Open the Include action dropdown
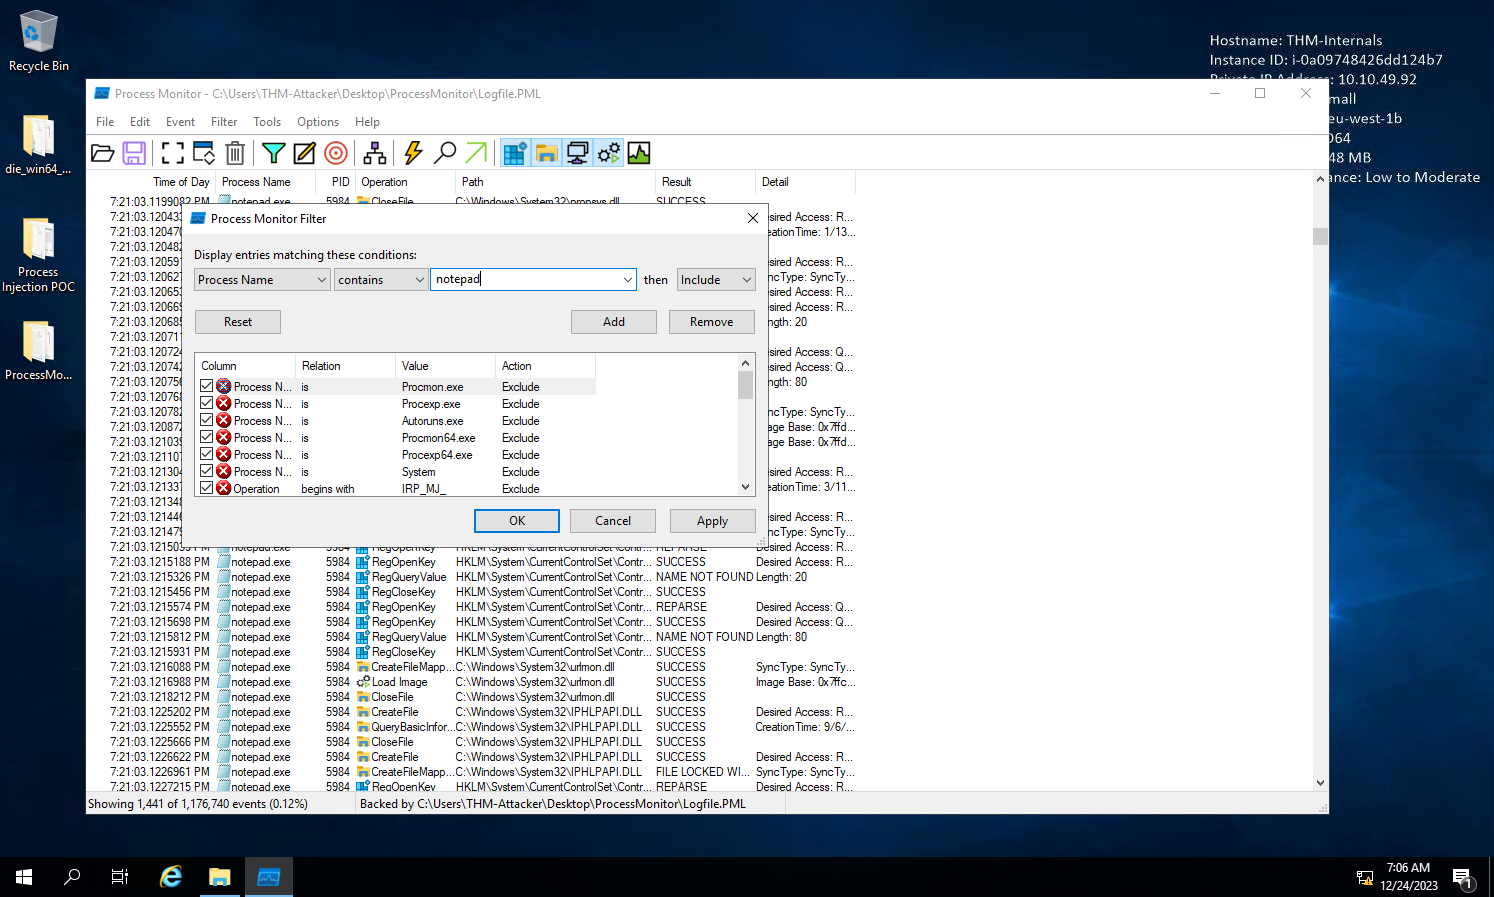 pos(716,280)
